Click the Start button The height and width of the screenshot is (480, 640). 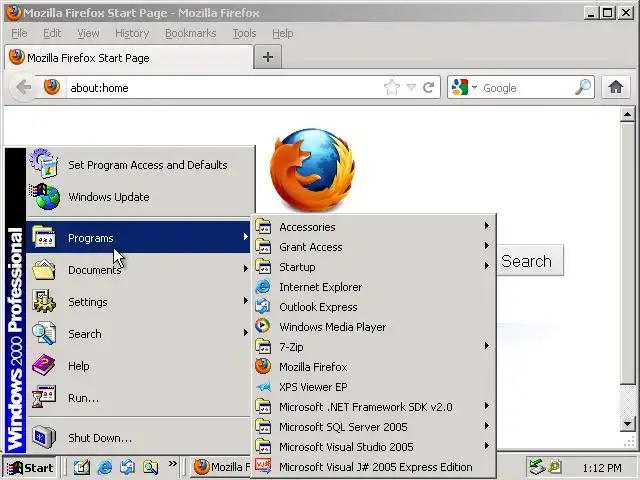click(30, 467)
